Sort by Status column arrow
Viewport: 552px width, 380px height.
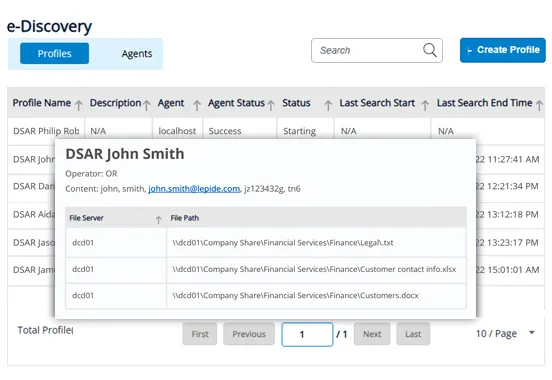328,105
